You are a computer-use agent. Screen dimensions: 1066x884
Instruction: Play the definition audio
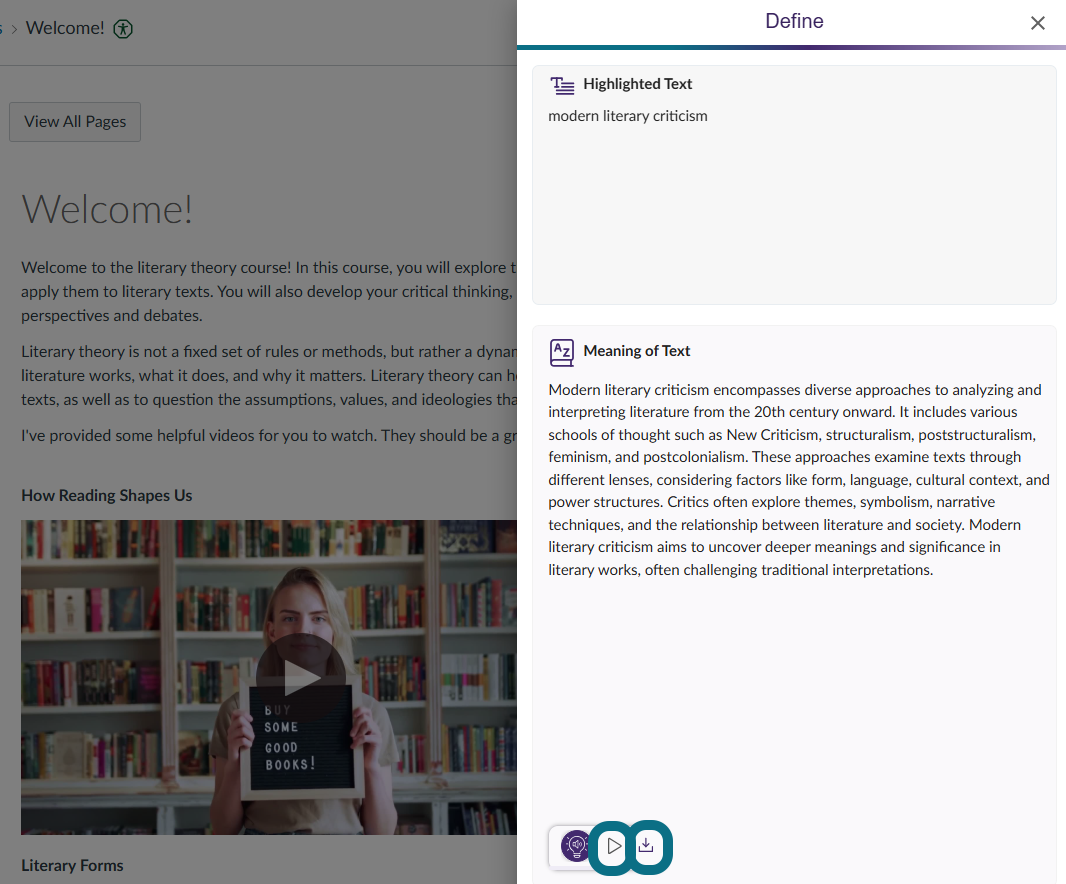pyautogui.click(x=613, y=846)
